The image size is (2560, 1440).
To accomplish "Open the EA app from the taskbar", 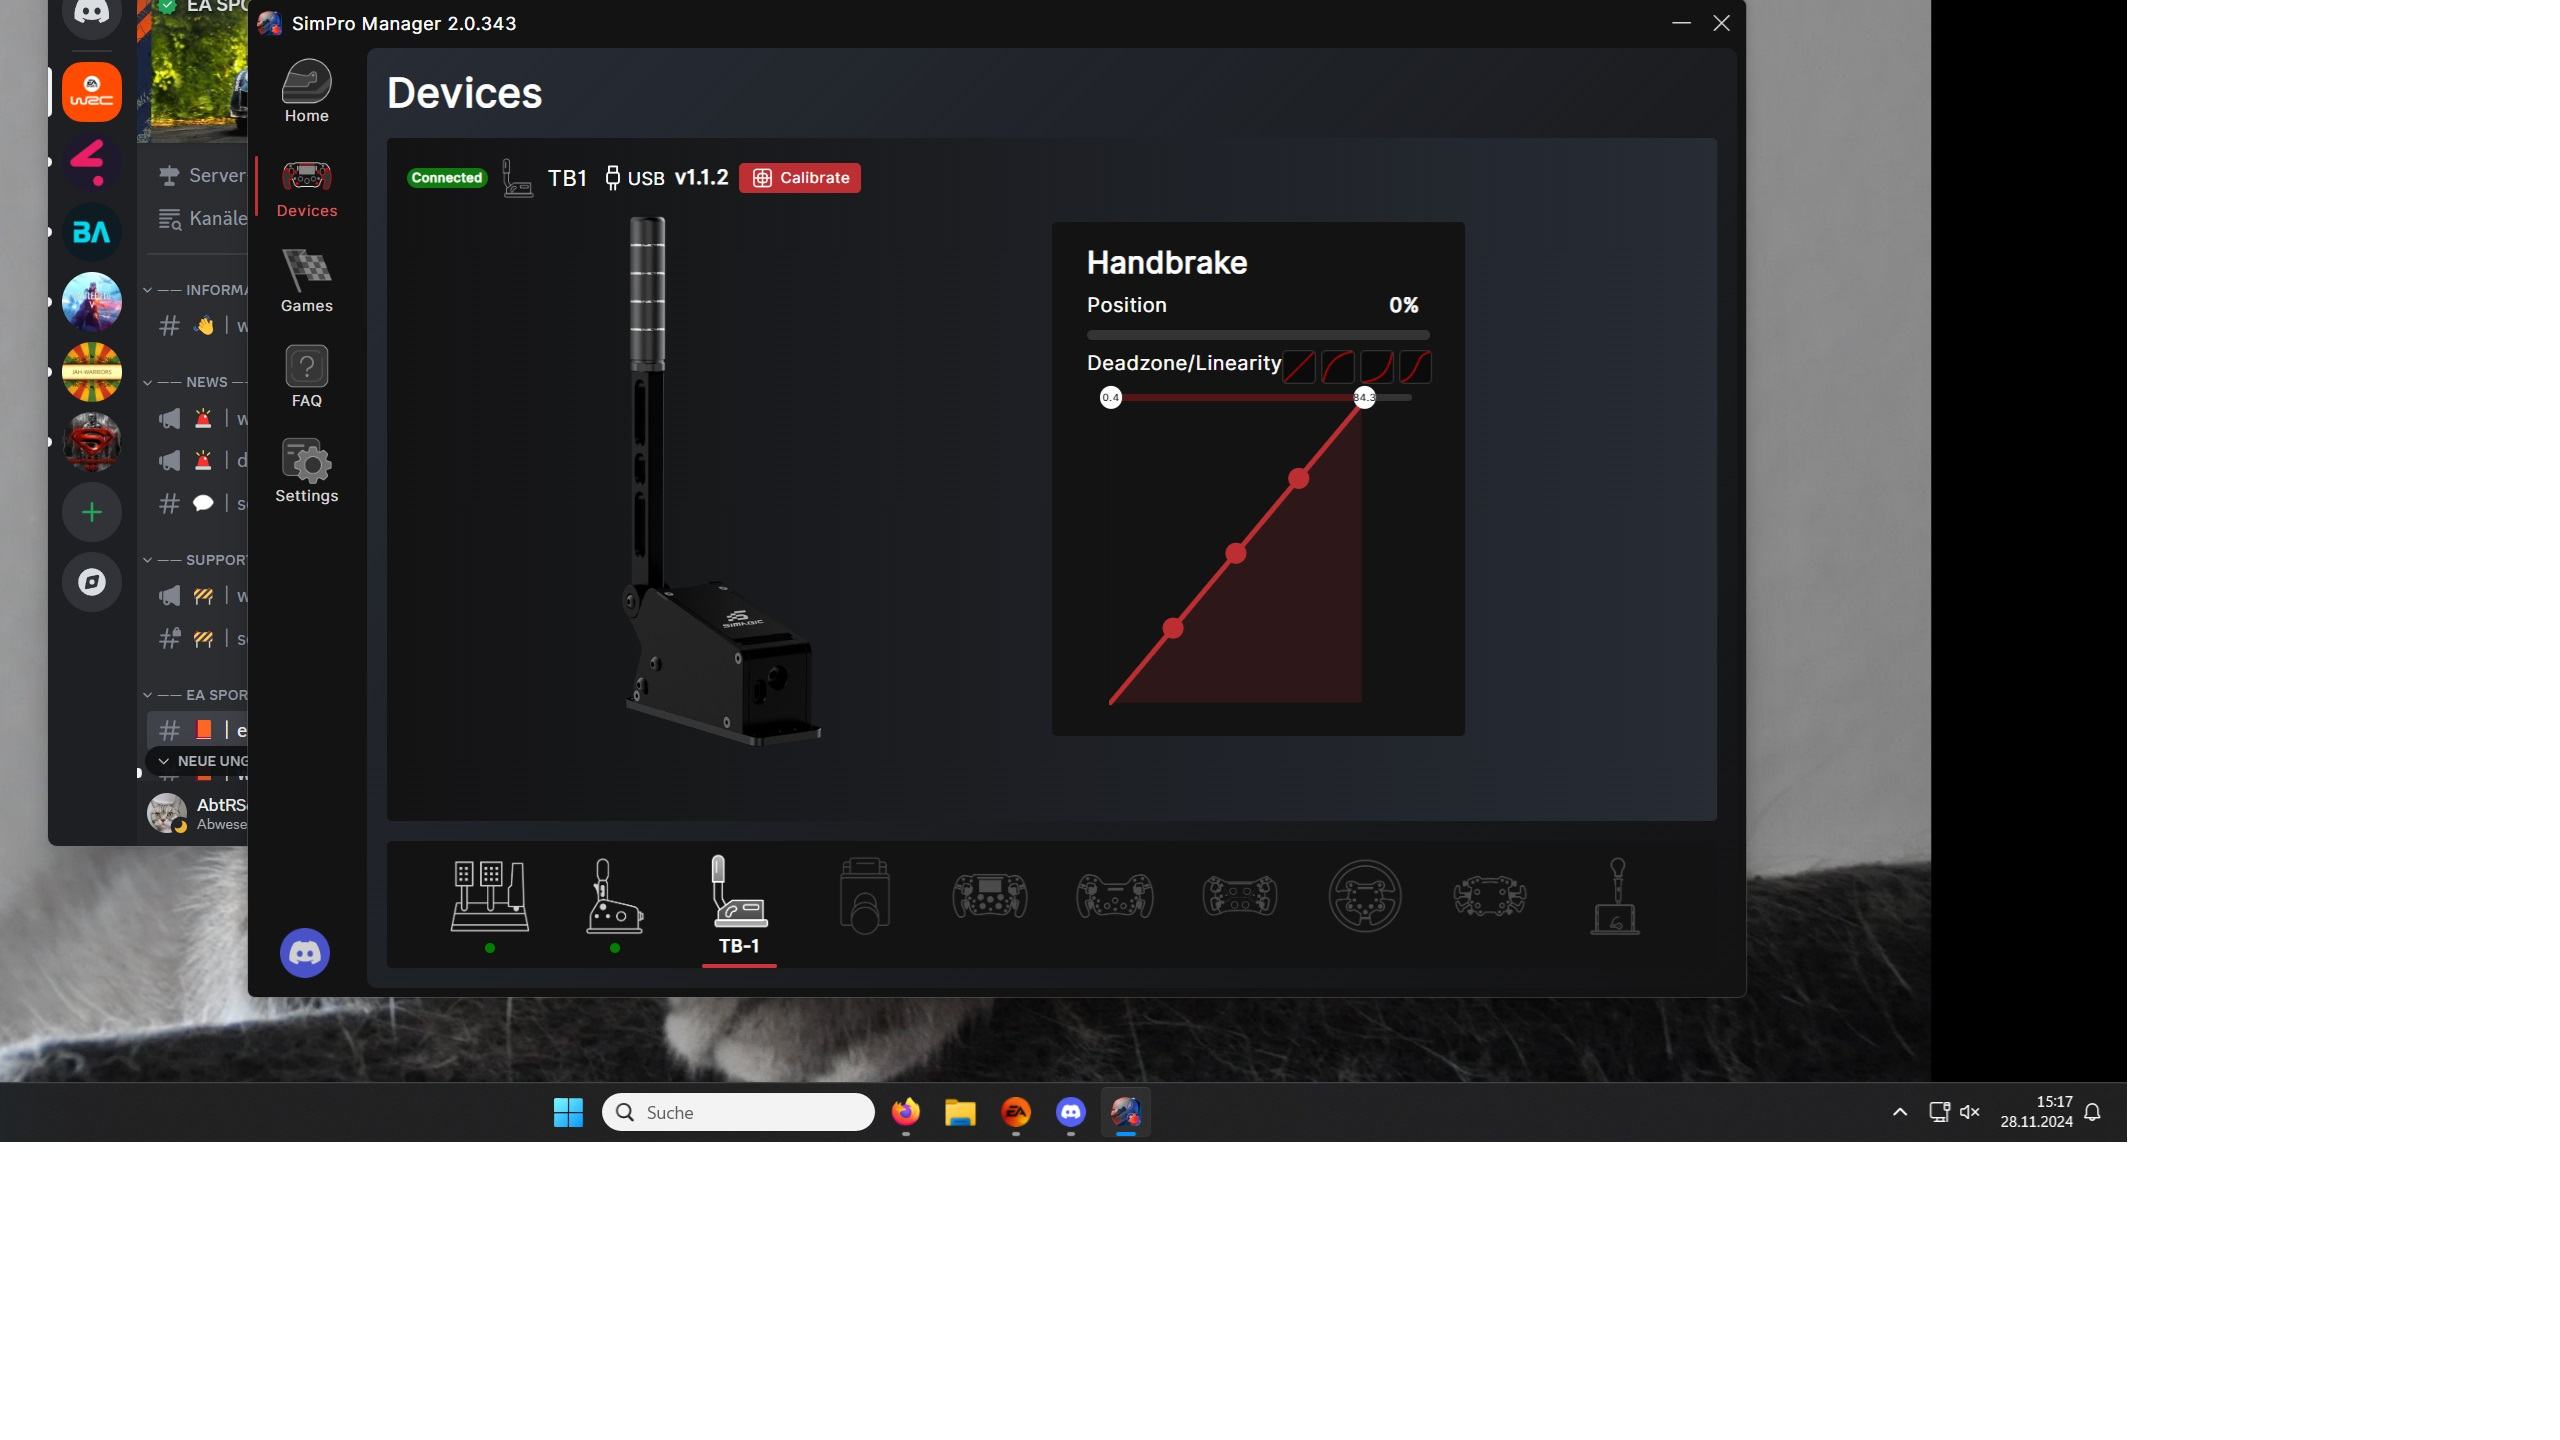I will [1016, 1112].
